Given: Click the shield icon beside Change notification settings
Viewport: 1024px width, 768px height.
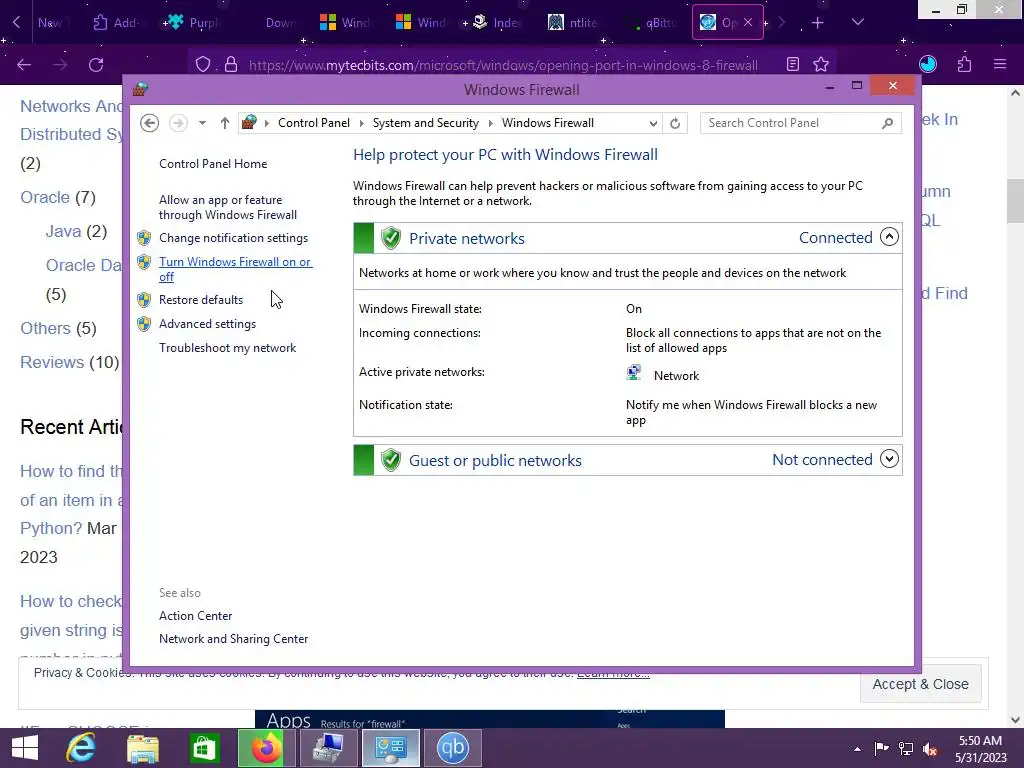Looking at the screenshot, I should (x=144, y=238).
